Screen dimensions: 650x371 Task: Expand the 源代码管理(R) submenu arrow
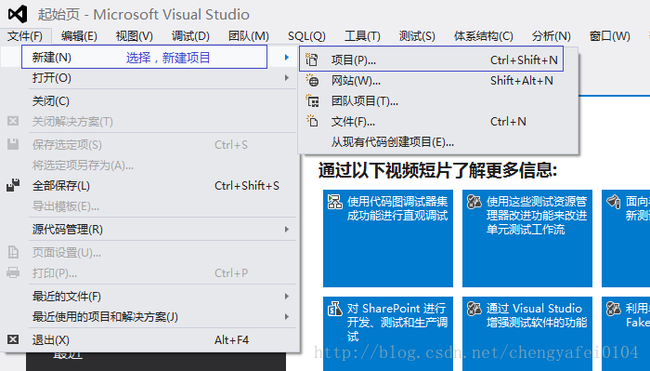click(x=286, y=229)
